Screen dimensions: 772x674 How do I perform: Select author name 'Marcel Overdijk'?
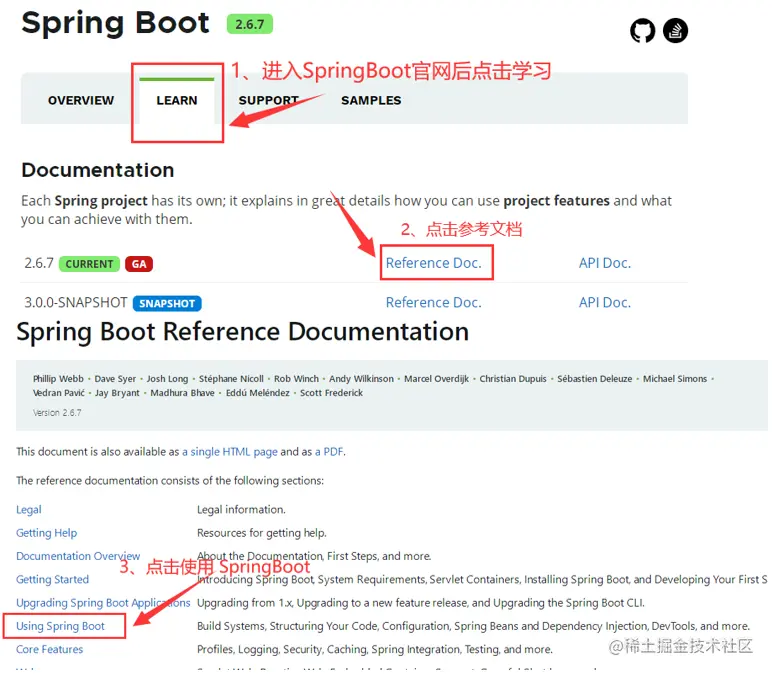pyautogui.click(x=437, y=379)
